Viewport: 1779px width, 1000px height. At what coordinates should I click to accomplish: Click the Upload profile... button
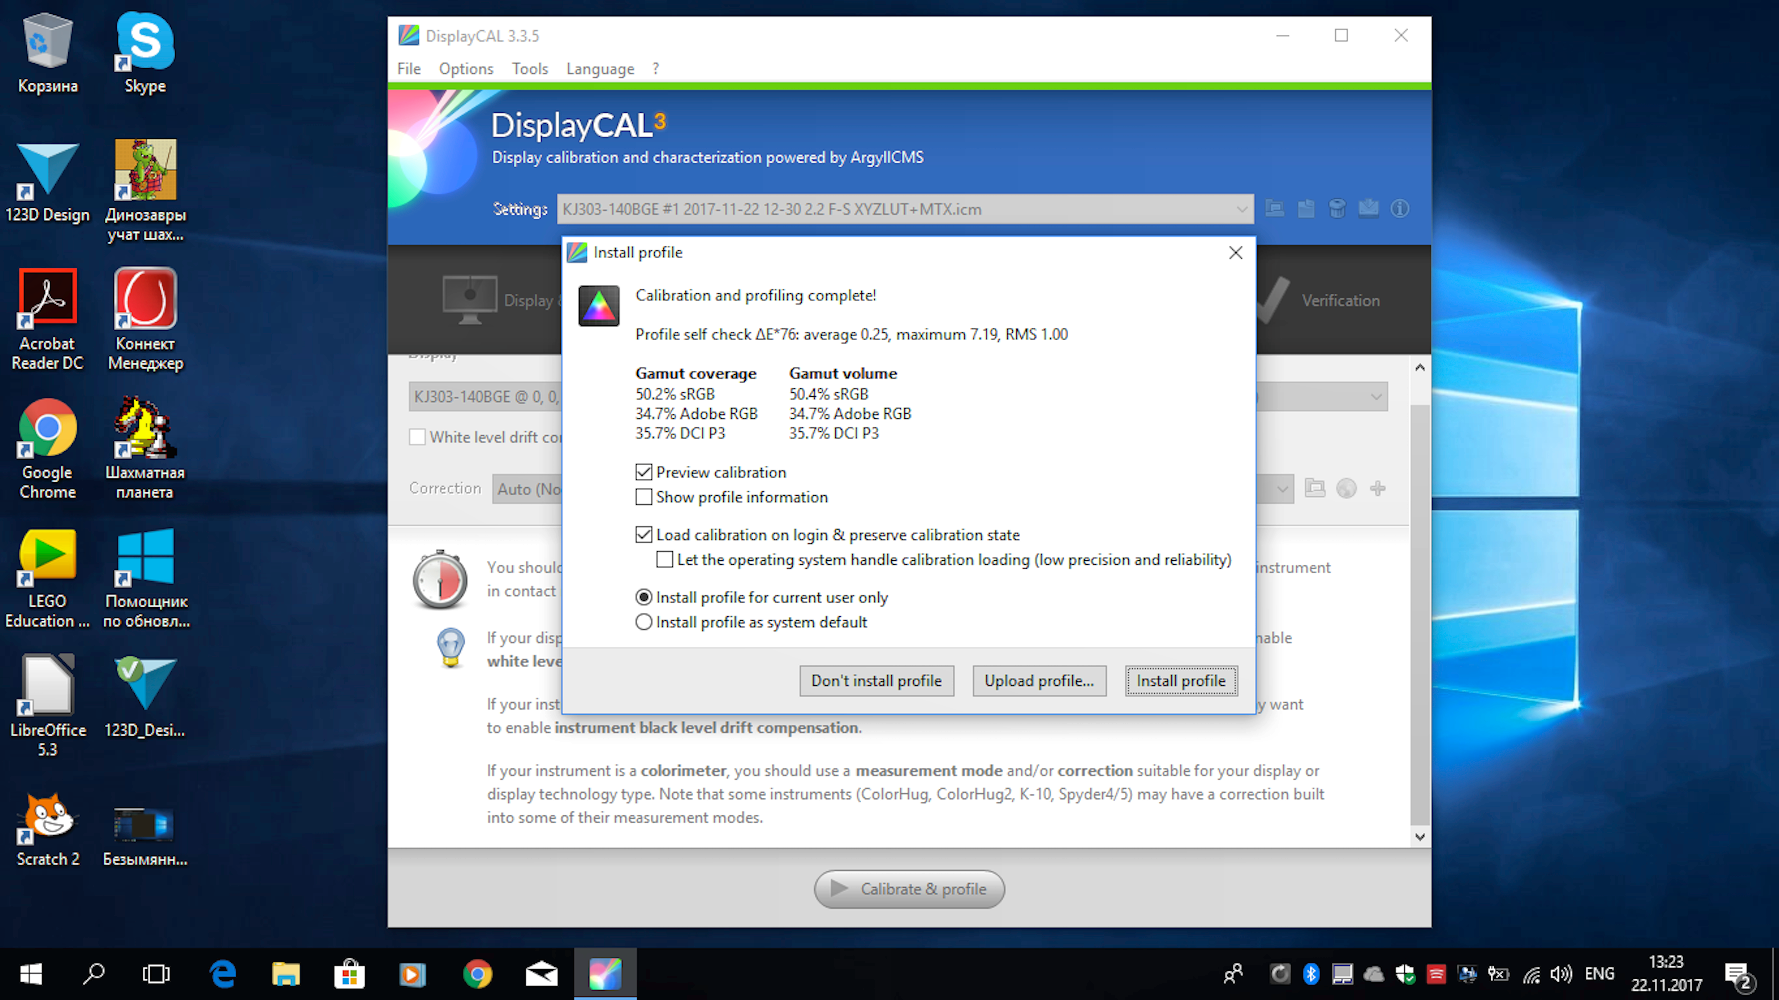click(1039, 681)
